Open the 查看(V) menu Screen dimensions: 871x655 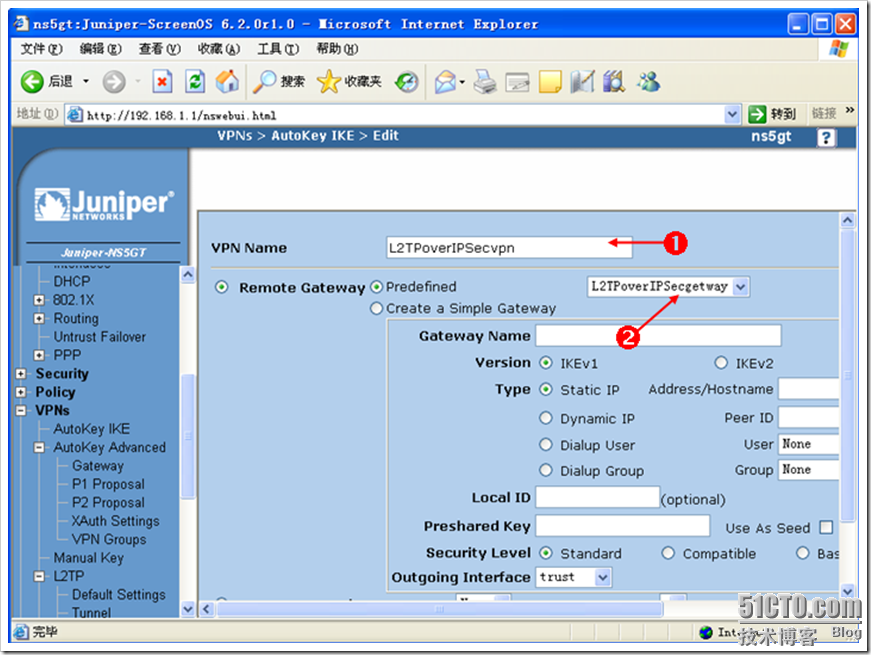click(x=160, y=49)
